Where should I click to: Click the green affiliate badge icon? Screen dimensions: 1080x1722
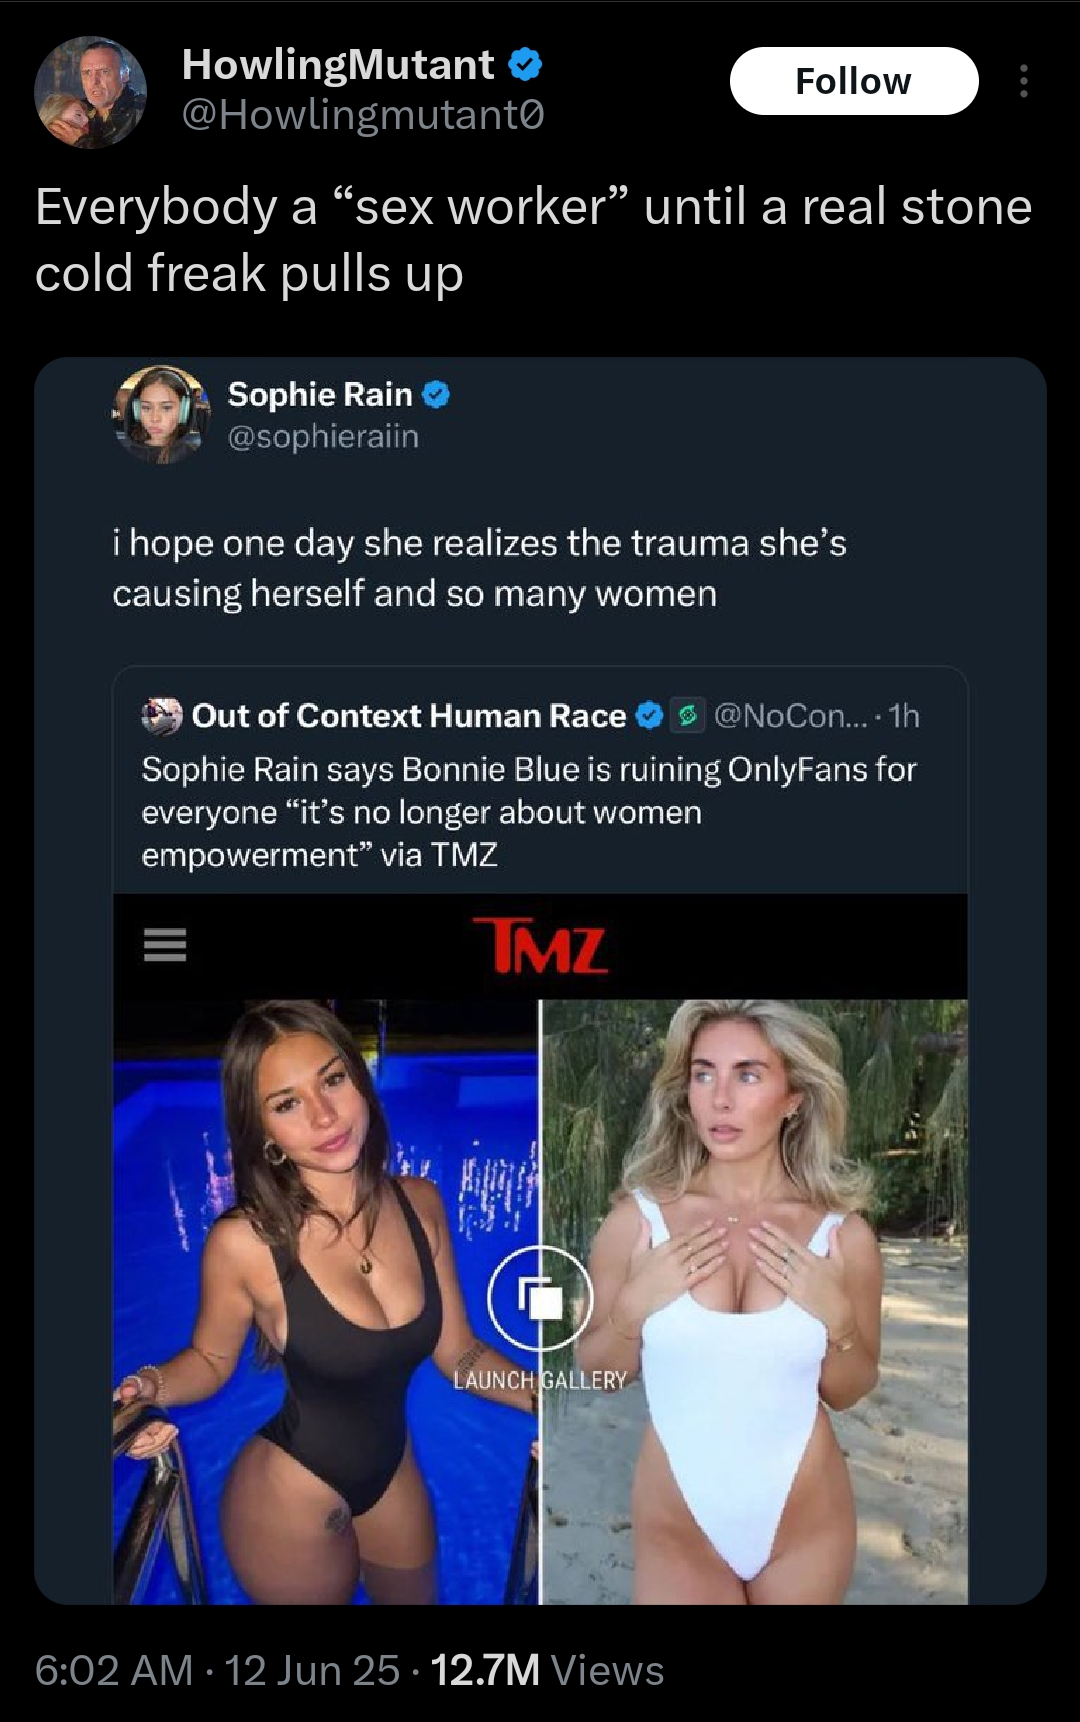(688, 716)
